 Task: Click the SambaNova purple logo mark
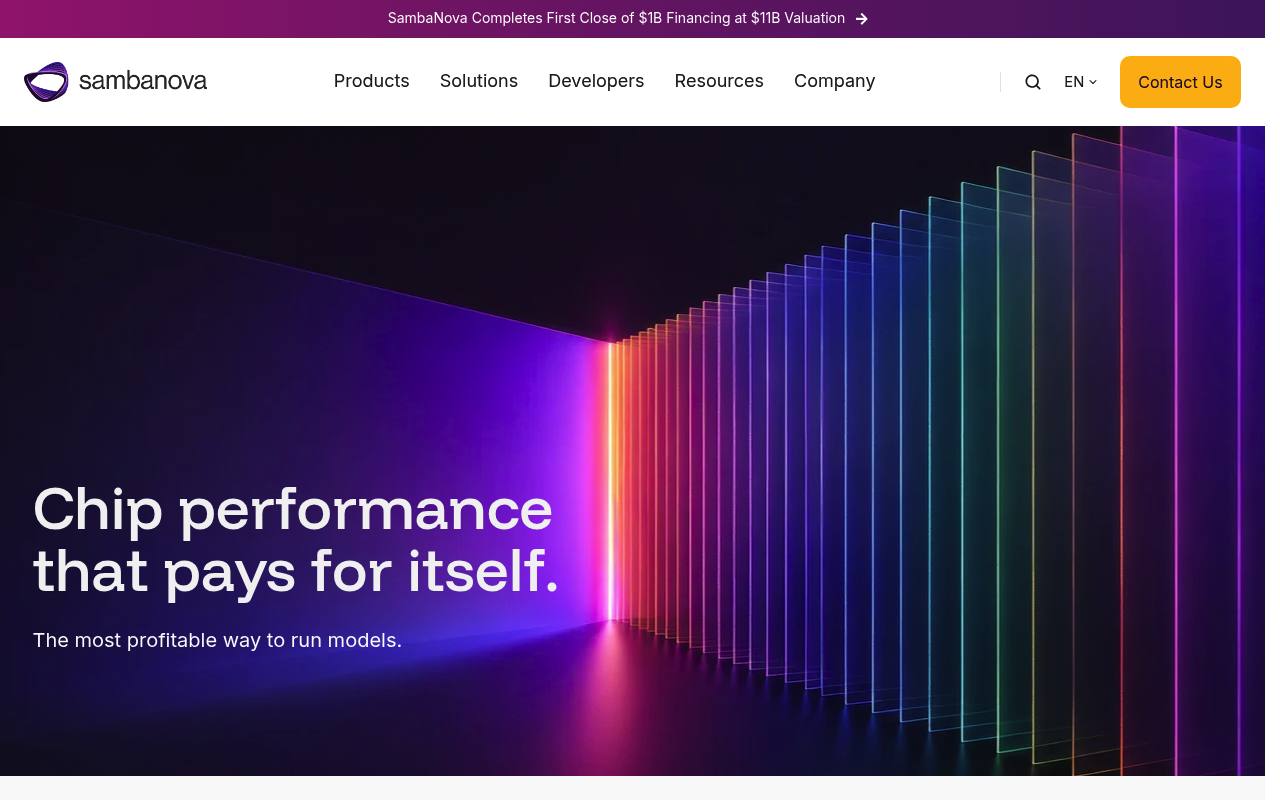(x=46, y=82)
